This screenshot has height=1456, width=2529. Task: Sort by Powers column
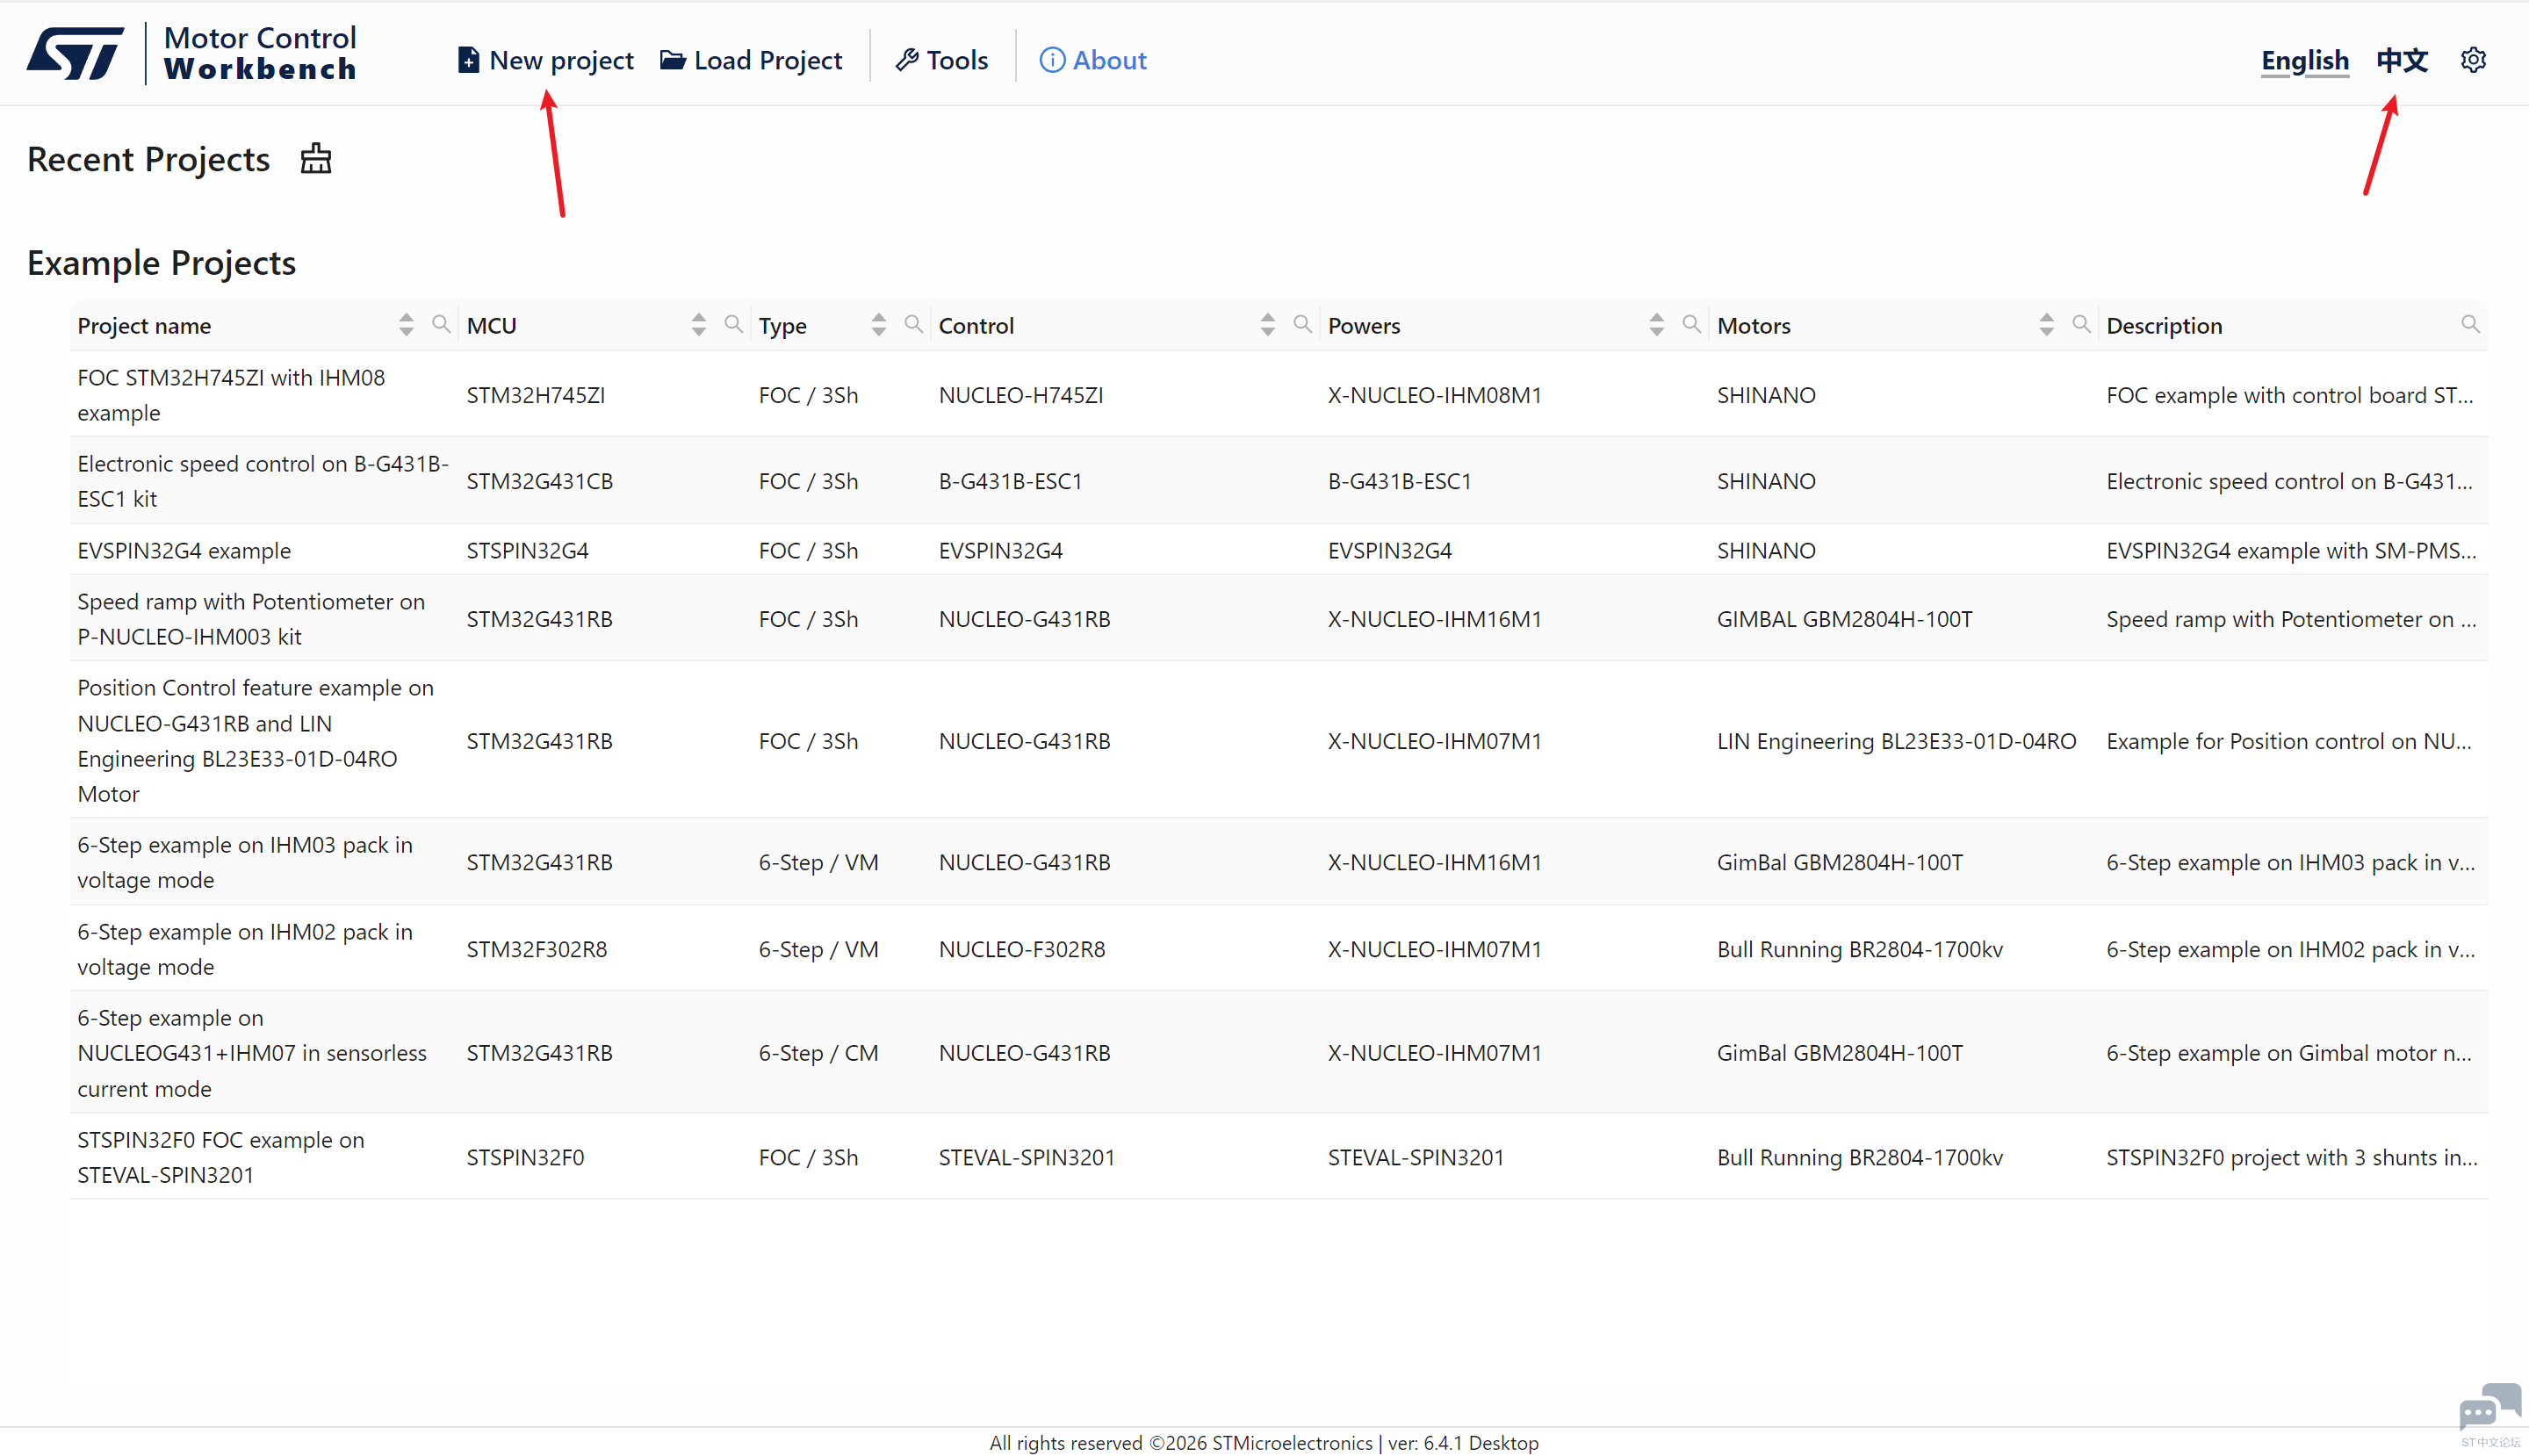point(1657,324)
